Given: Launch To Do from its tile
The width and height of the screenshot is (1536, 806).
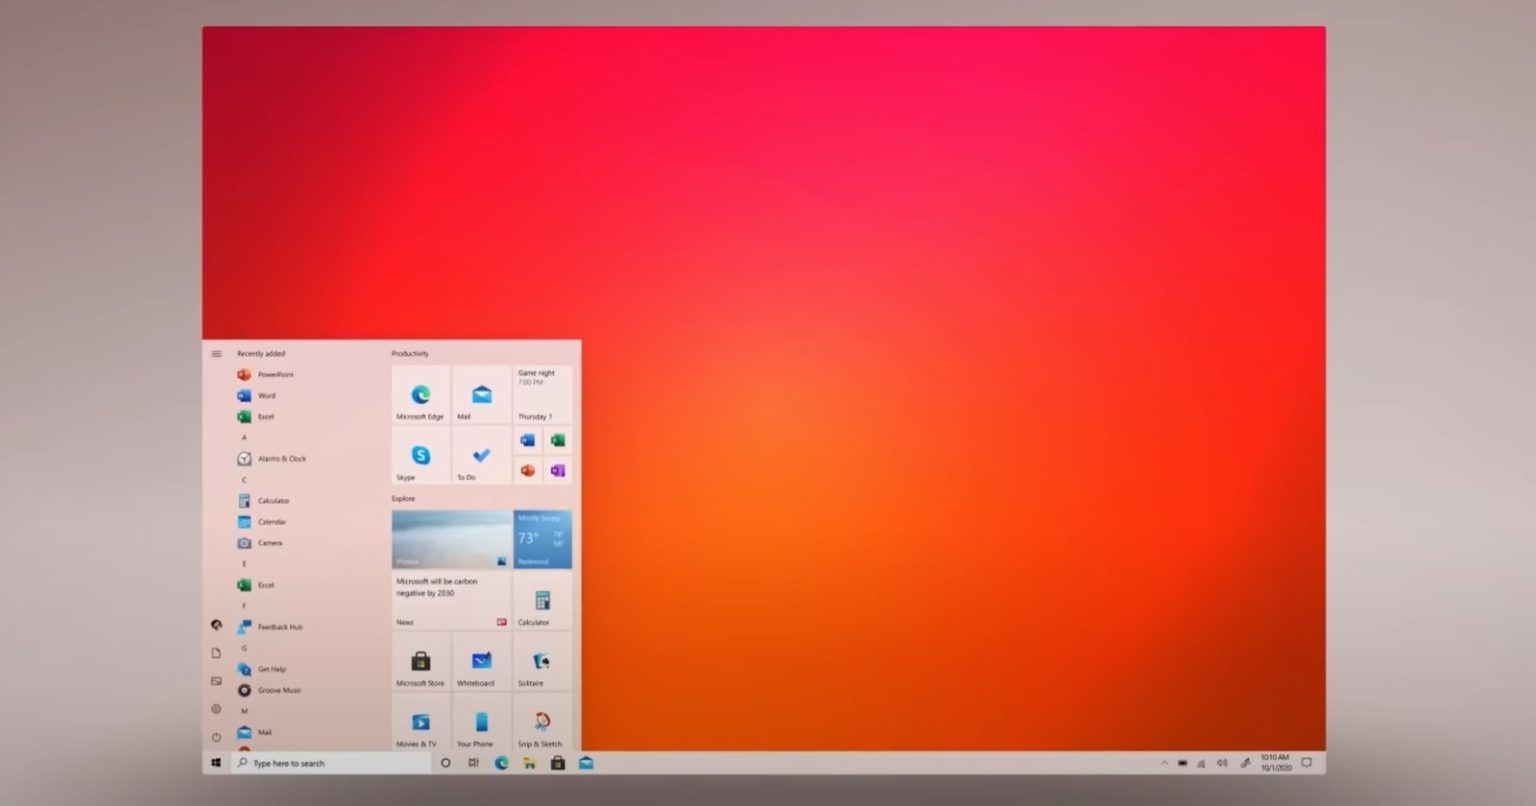Looking at the screenshot, I should 479,456.
